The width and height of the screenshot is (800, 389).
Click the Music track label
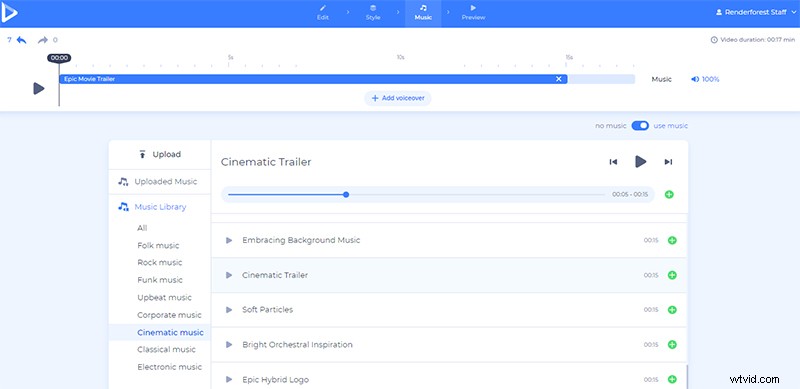click(x=661, y=79)
